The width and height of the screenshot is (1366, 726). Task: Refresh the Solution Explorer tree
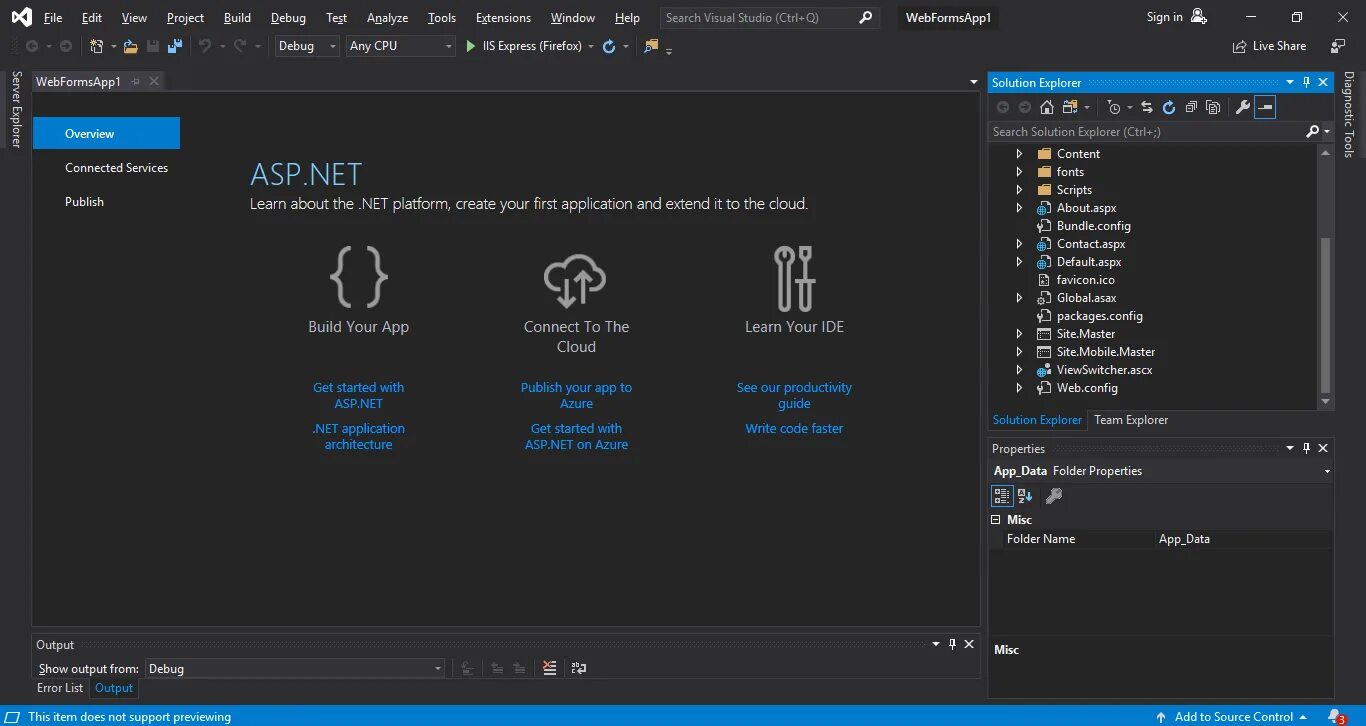pyautogui.click(x=1169, y=107)
